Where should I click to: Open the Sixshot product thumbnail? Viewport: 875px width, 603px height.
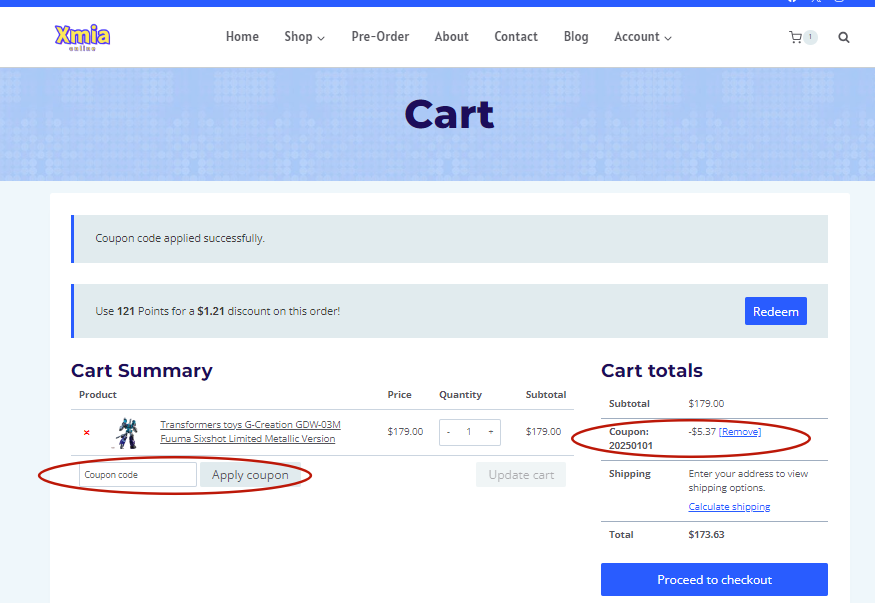[127, 433]
